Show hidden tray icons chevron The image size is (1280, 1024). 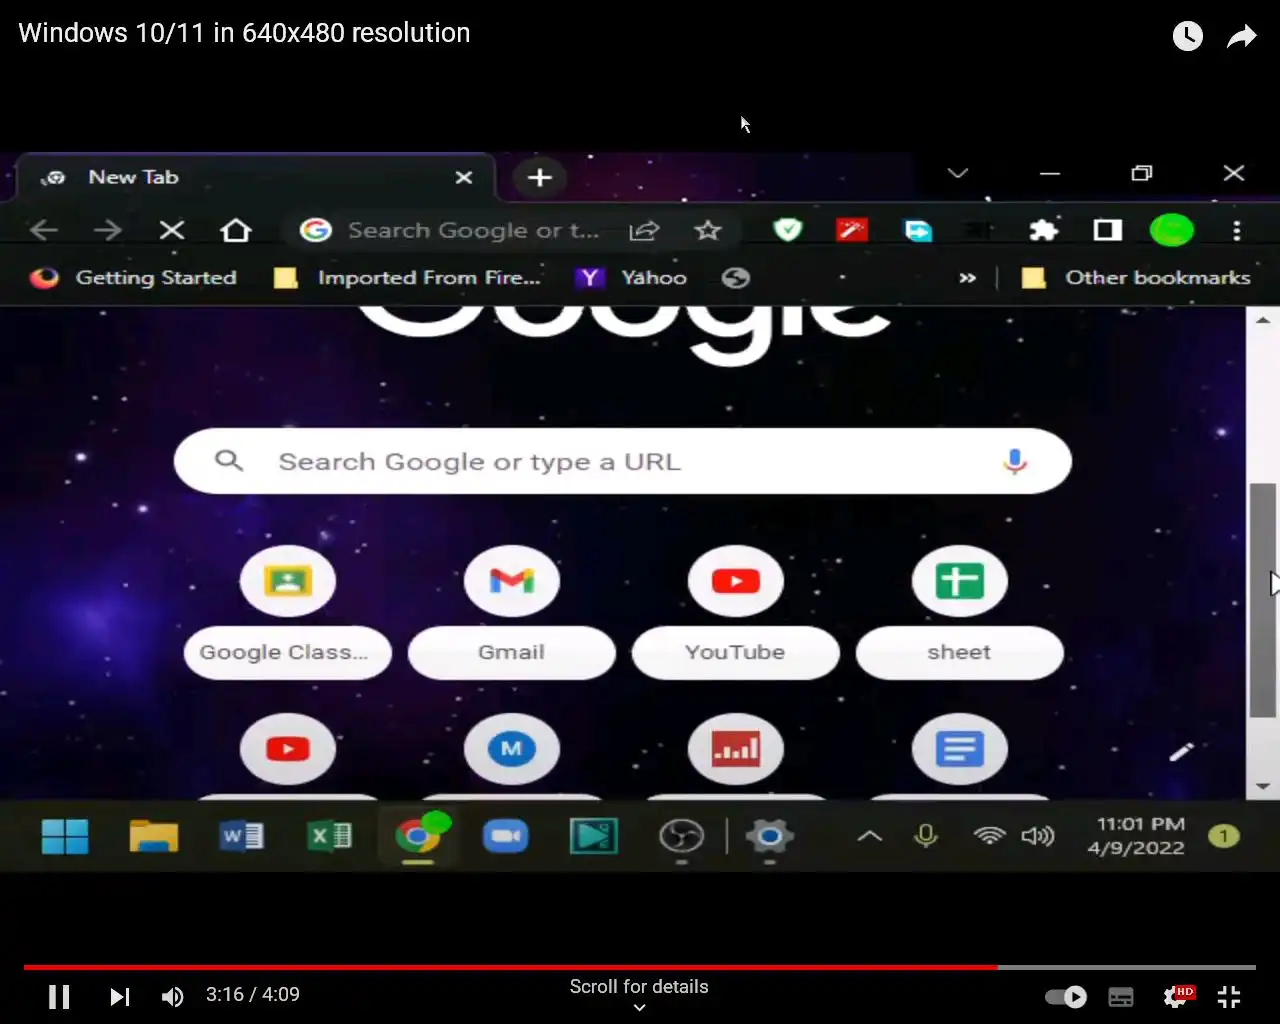pos(870,836)
